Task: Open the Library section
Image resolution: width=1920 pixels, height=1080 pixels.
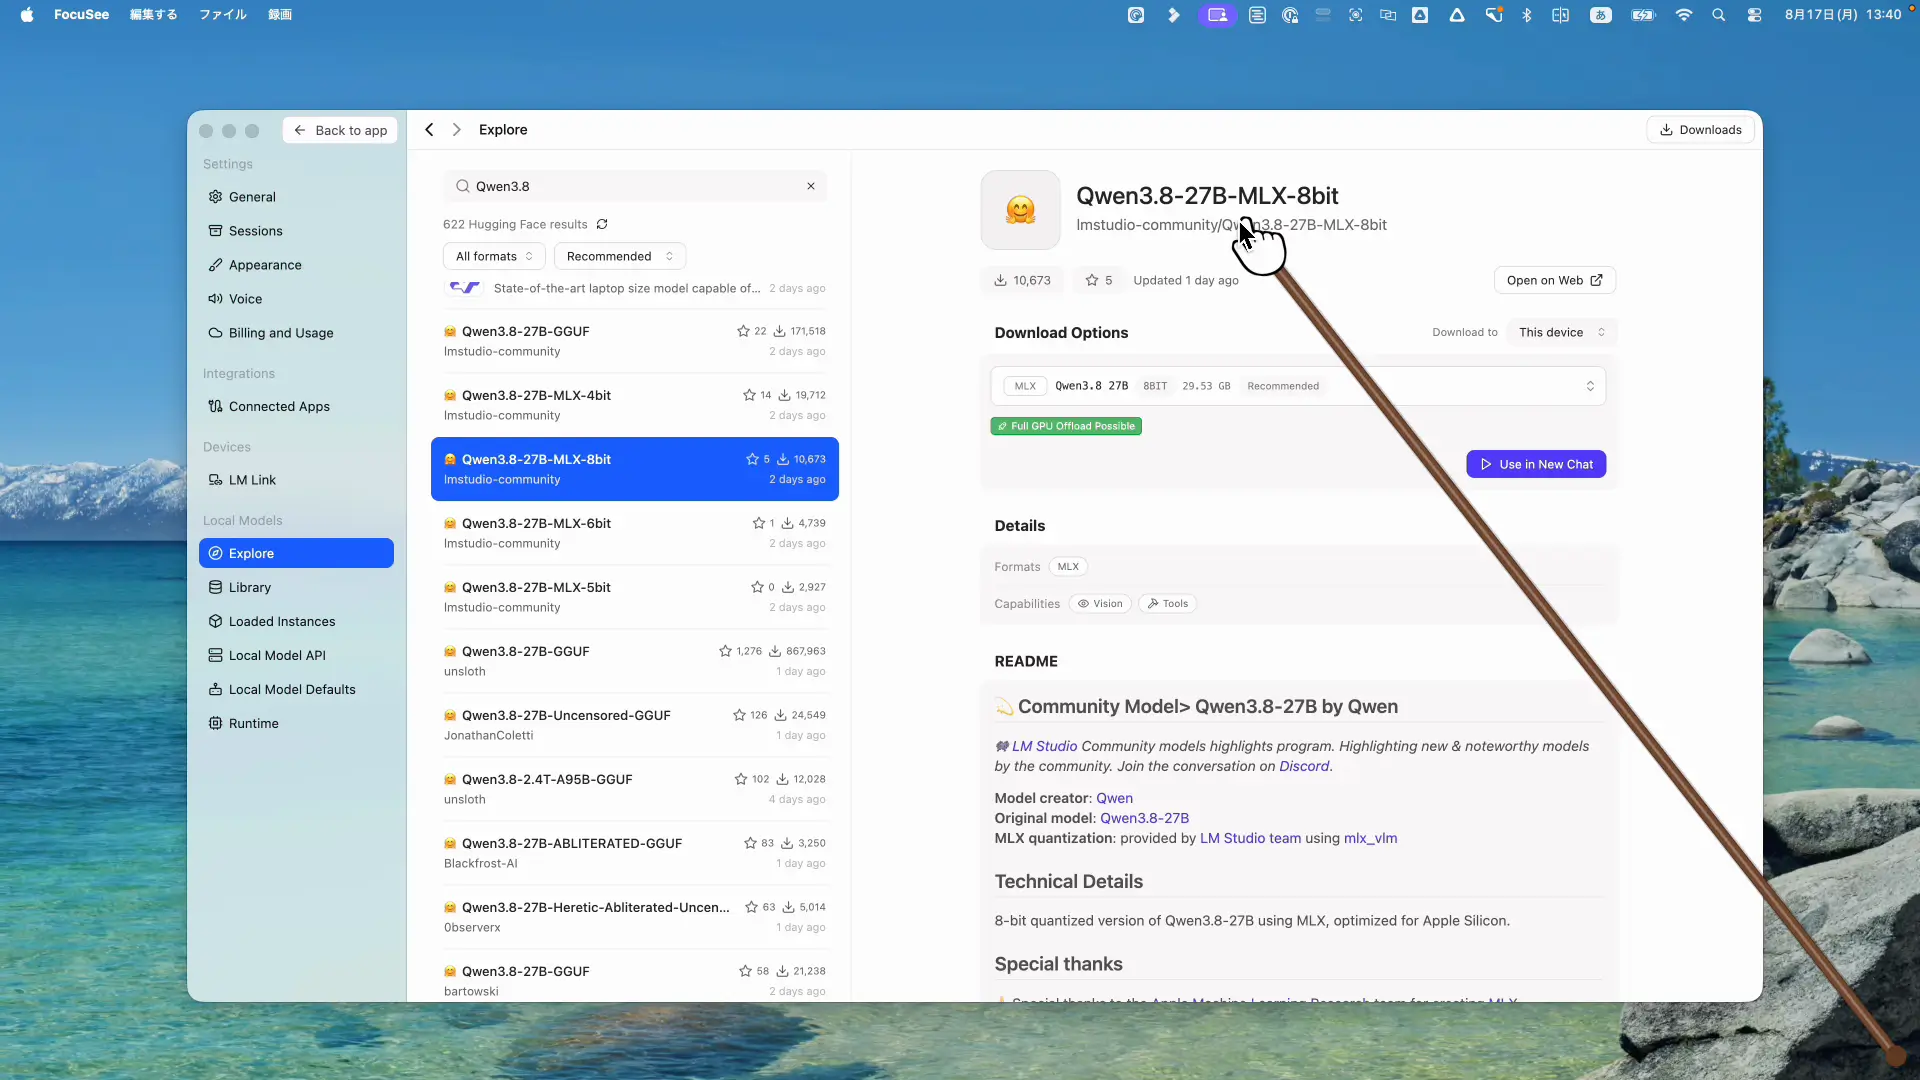Action: 296,587
